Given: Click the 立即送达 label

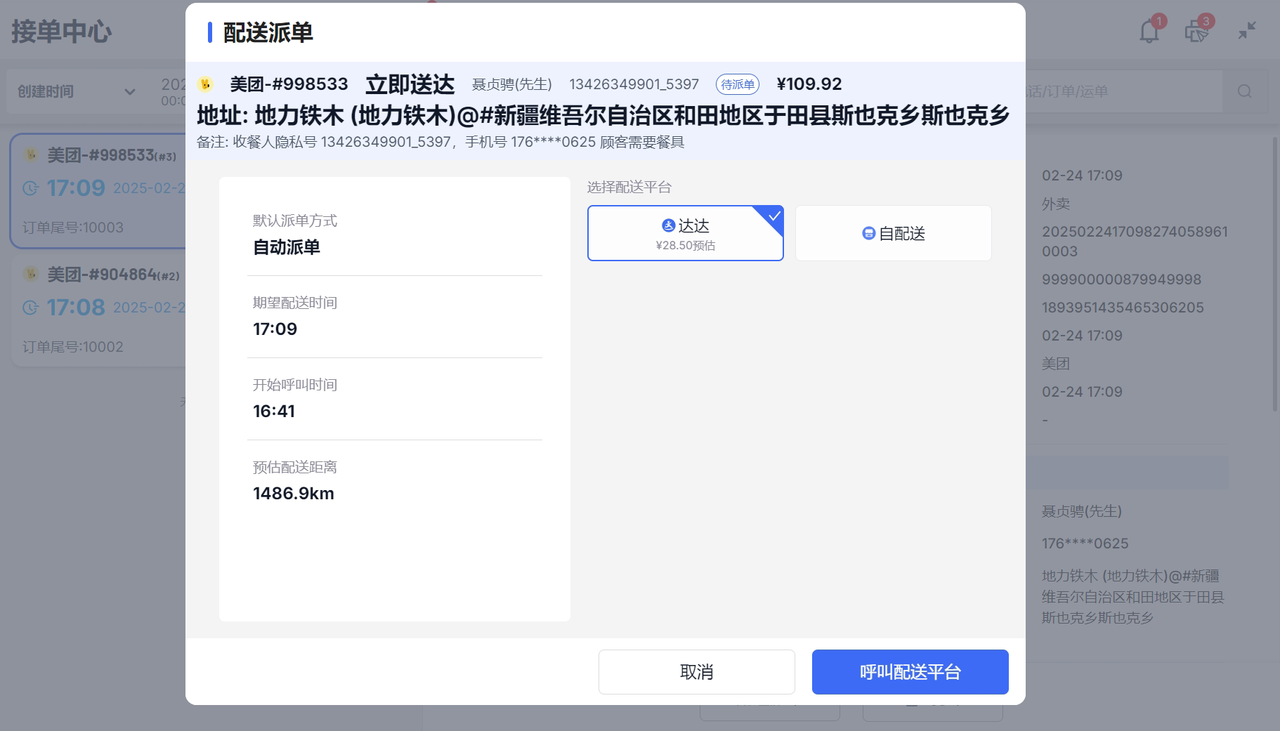Looking at the screenshot, I should coord(410,84).
